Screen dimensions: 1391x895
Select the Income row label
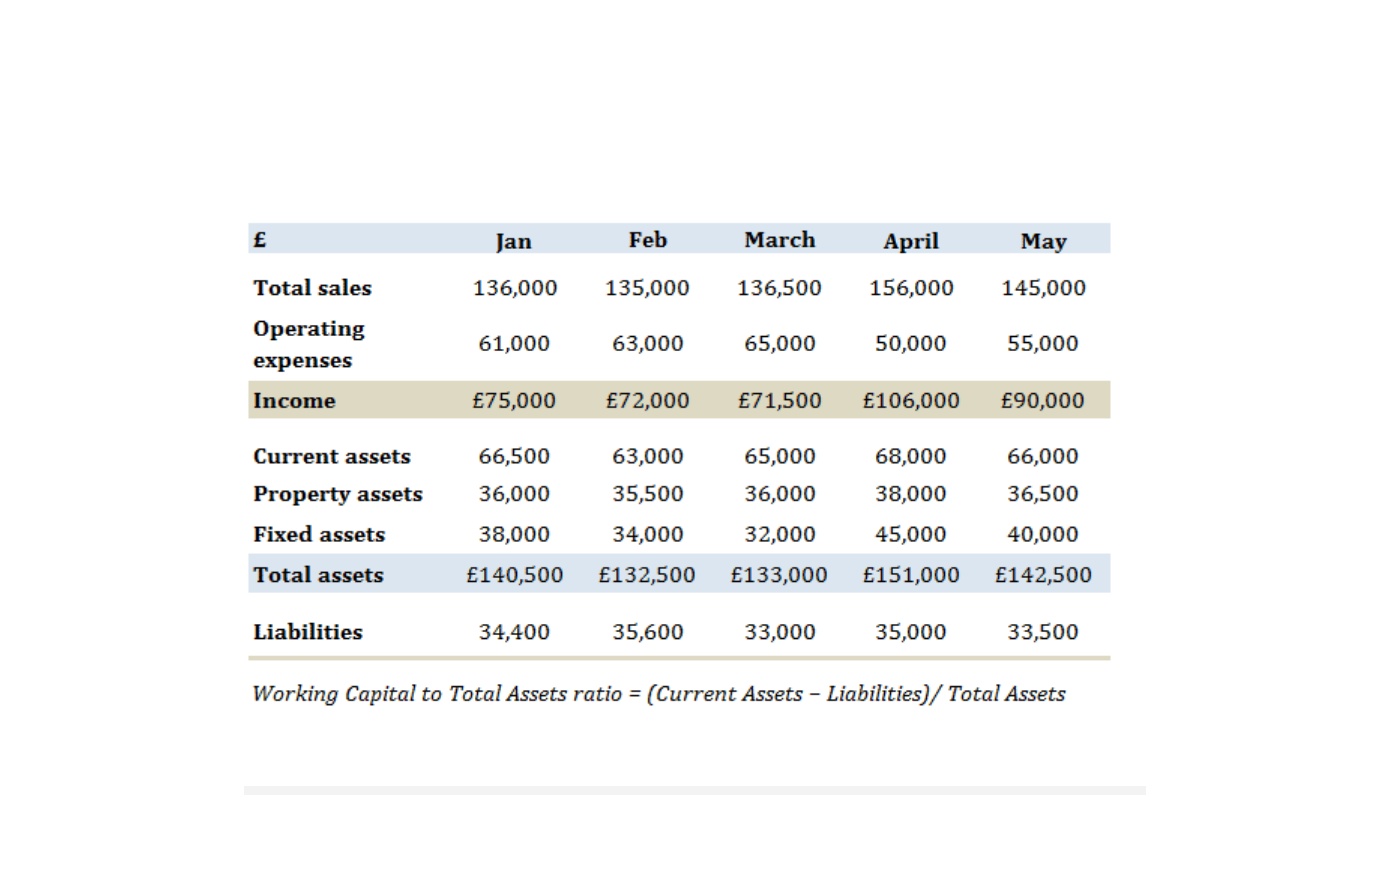[294, 401]
